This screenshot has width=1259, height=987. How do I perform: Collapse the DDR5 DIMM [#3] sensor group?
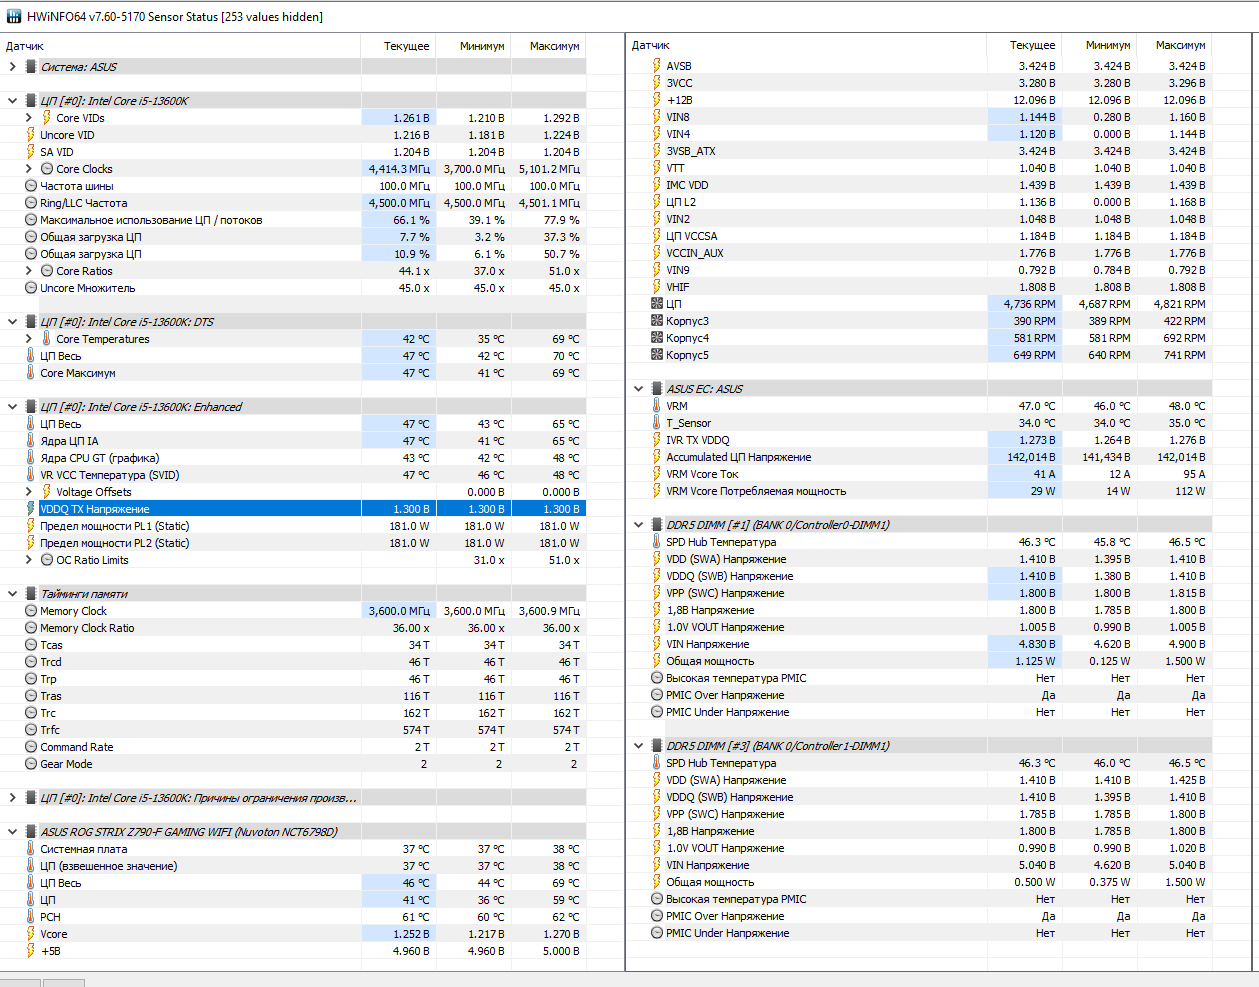(x=638, y=746)
